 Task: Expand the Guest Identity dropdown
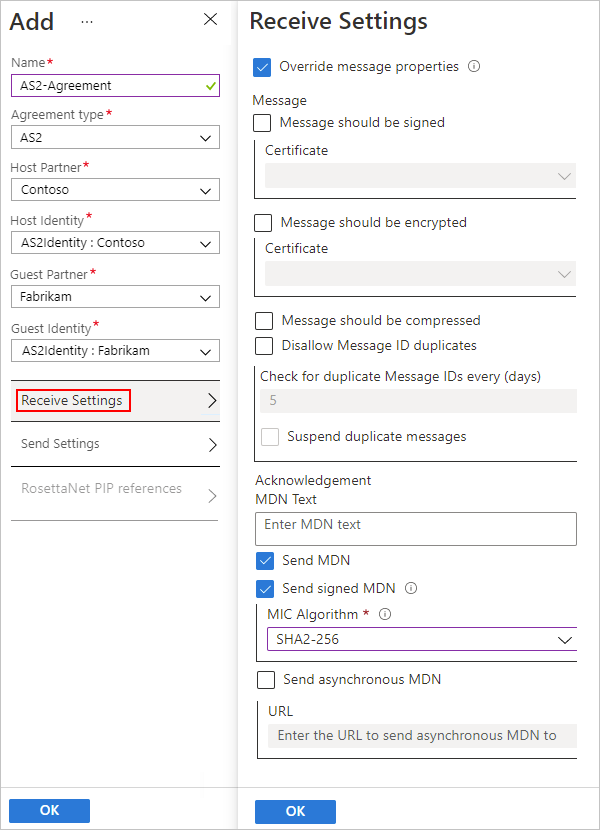point(114,350)
